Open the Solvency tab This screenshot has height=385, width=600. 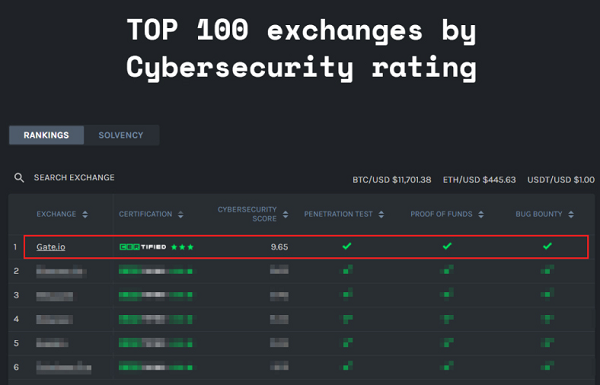(x=121, y=135)
